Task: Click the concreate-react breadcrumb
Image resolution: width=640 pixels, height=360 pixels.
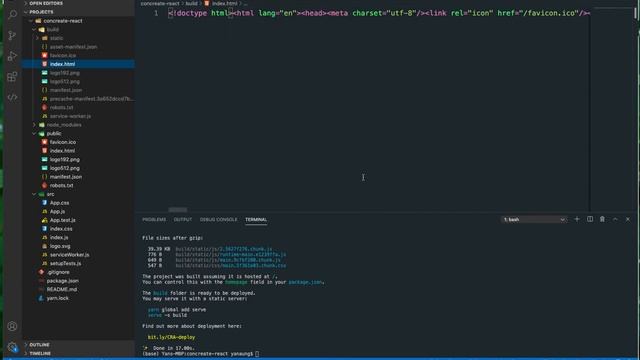Action: point(160,3)
